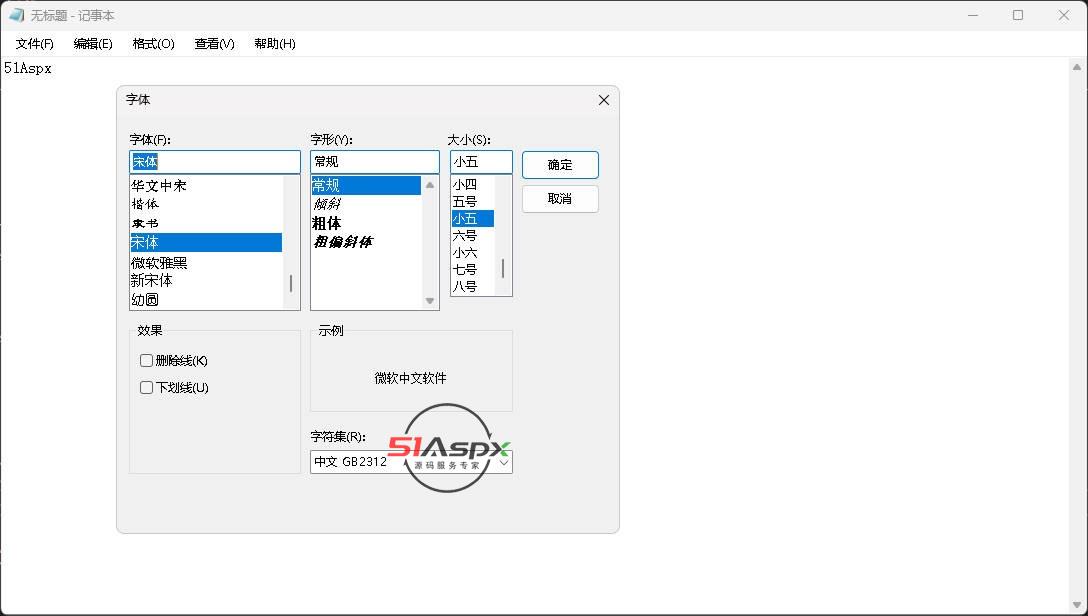
Task: Select 粗体 font style
Action: (x=366, y=223)
